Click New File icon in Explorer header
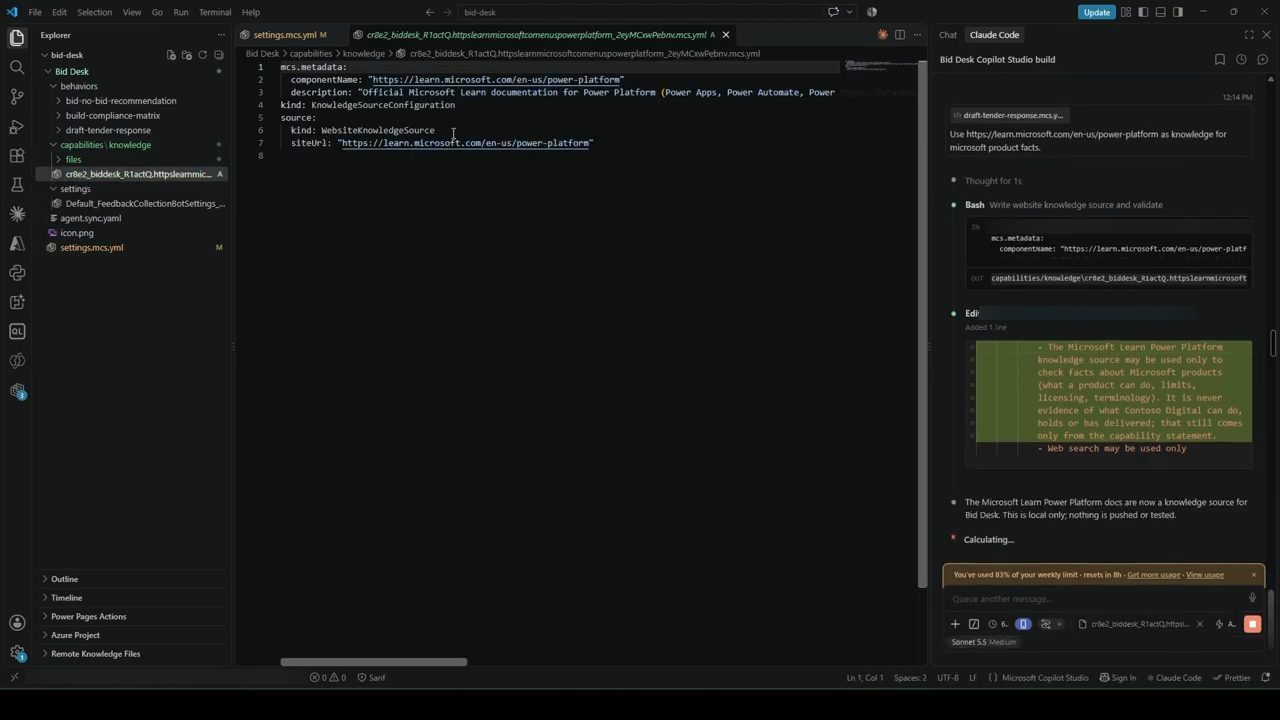 point(171,55)
